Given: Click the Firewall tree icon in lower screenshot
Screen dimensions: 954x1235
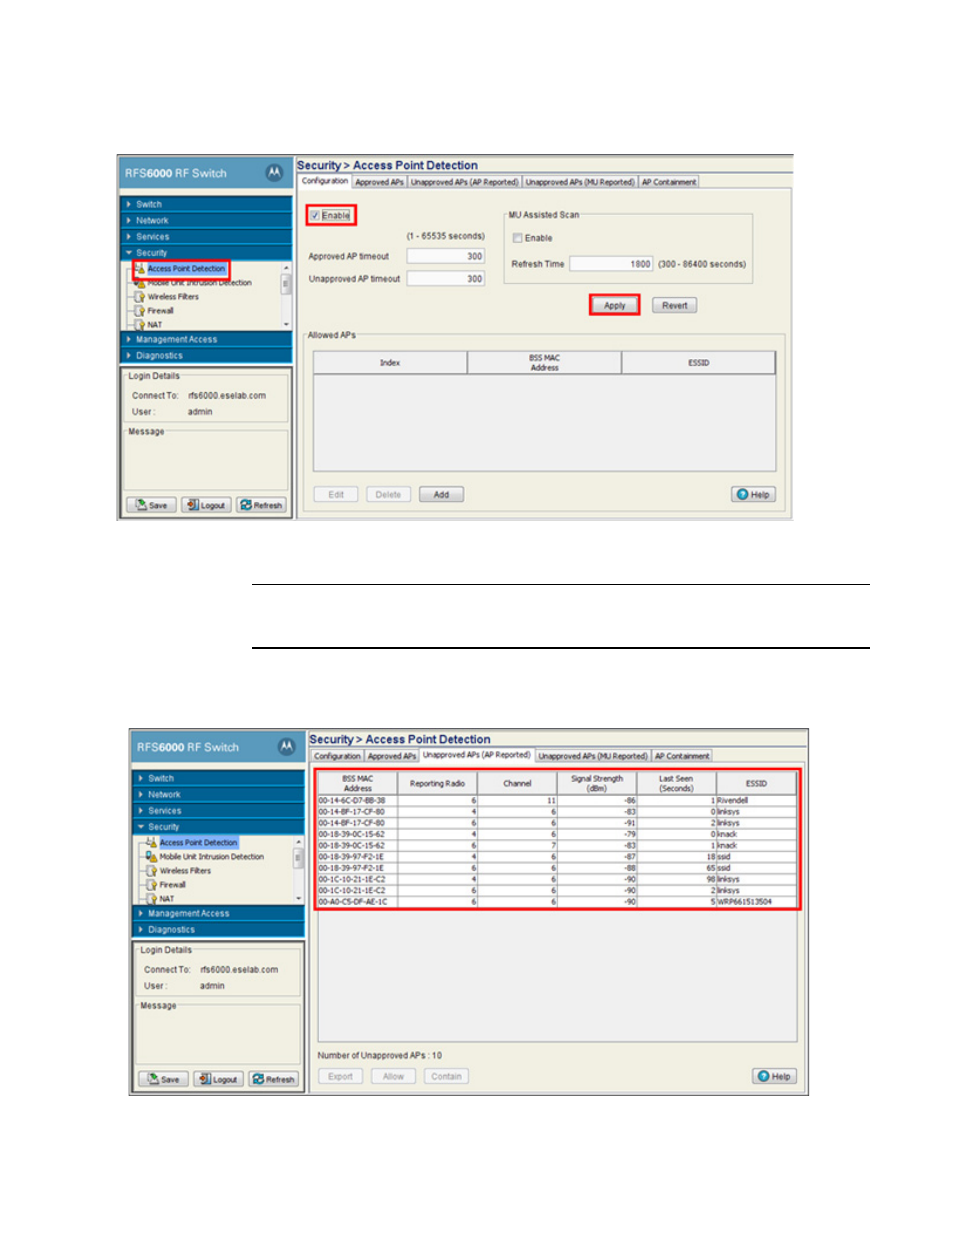Looking at the screenshot, I should tap(152, 885).
